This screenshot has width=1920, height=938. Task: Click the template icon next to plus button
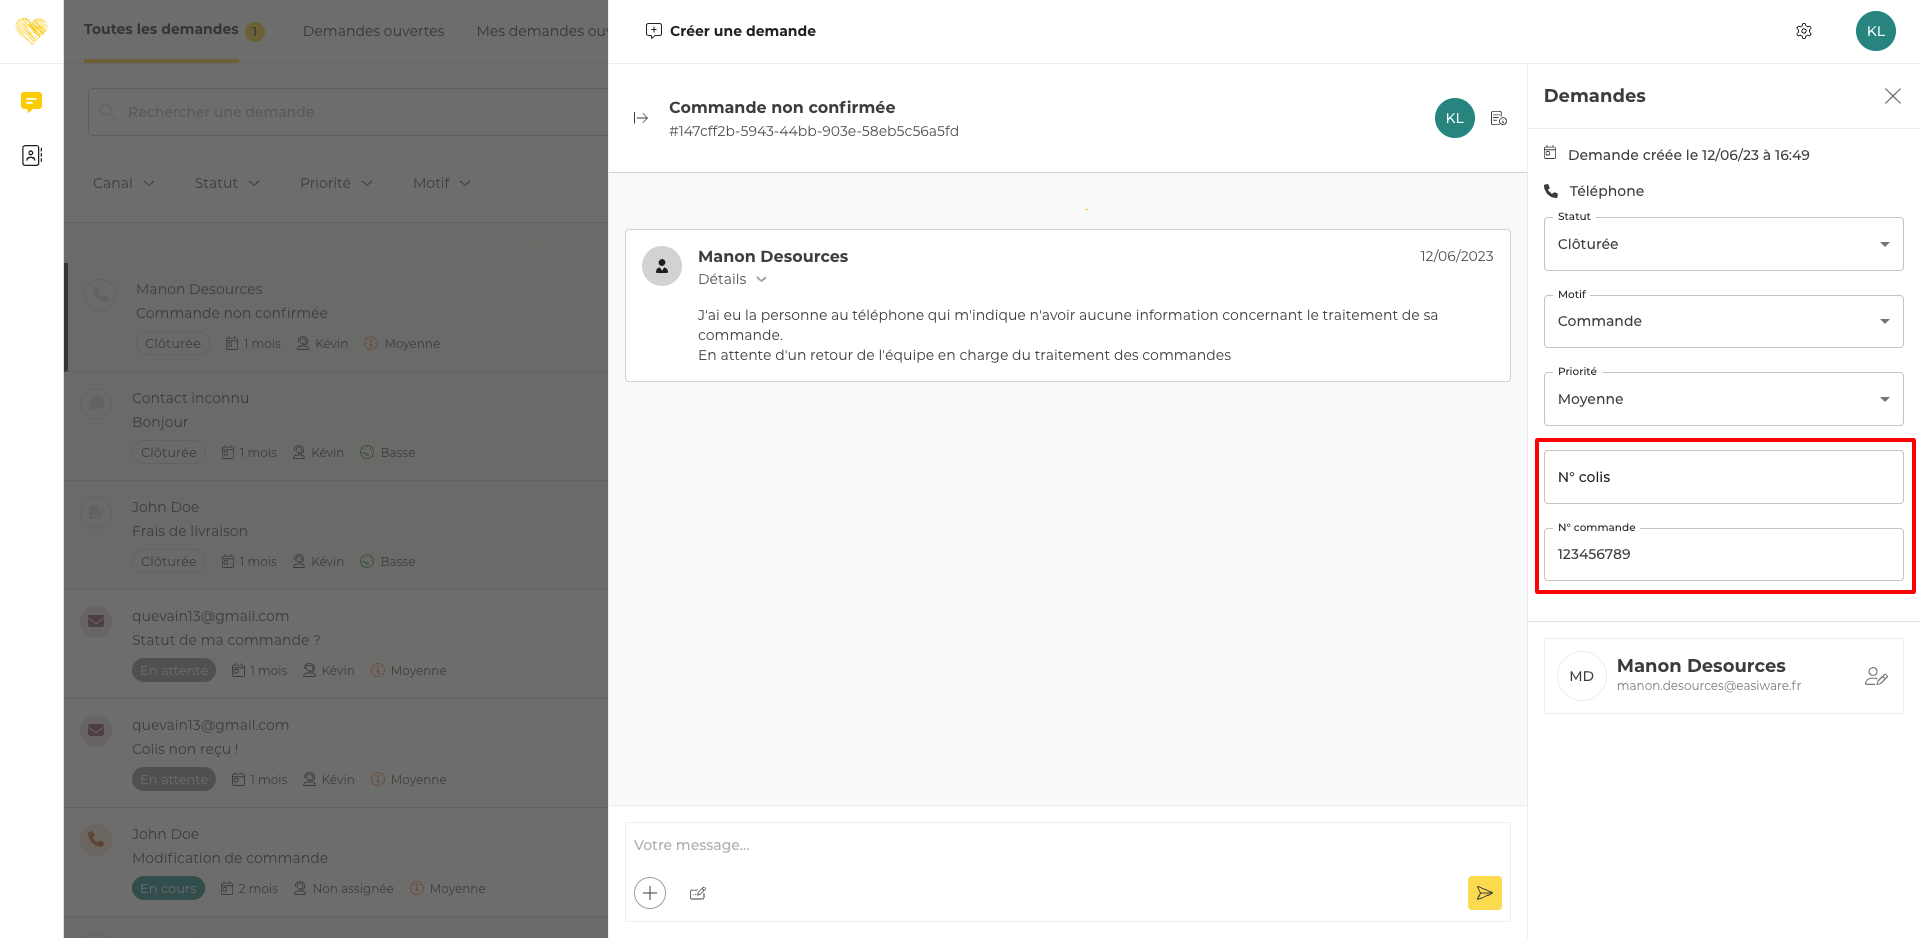tap(698, 893)
